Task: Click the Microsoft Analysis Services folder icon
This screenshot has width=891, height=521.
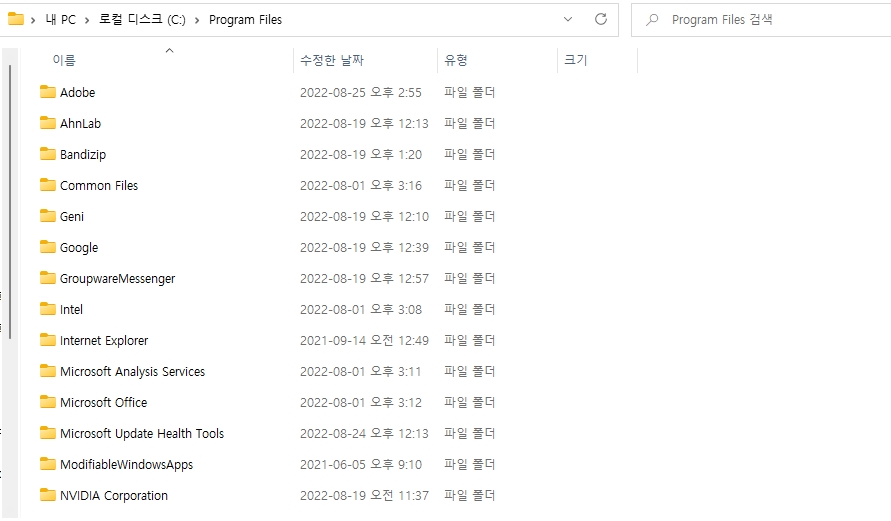Action: pos(48,370)
